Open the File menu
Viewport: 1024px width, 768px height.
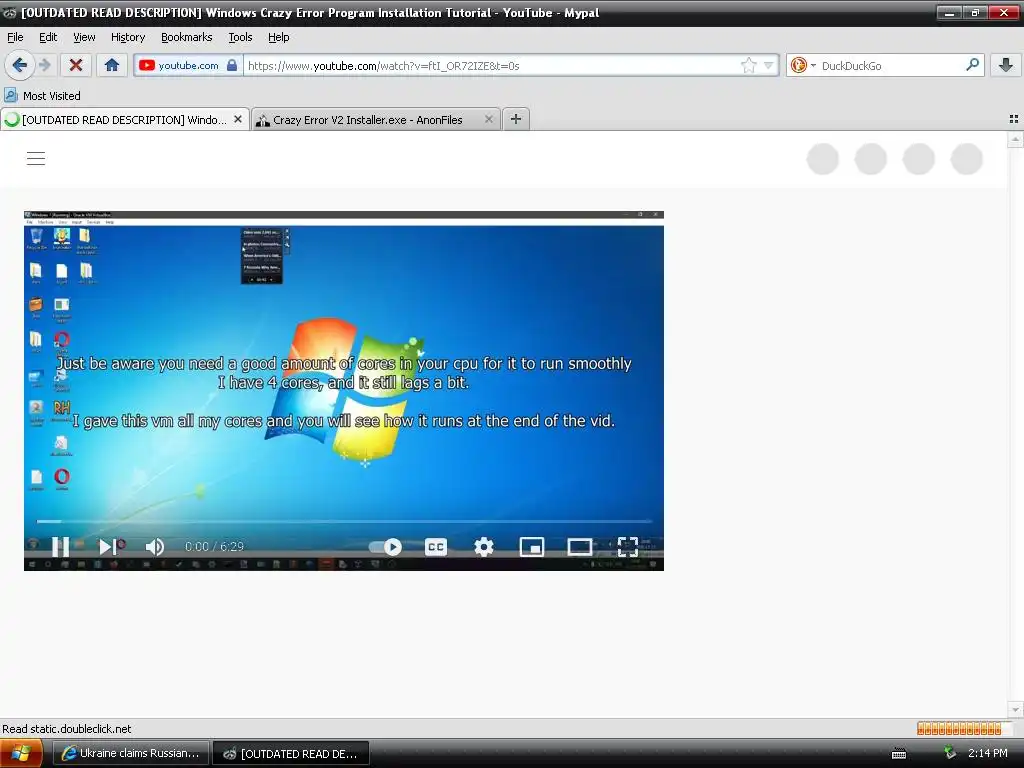click(x=15, y=37)
